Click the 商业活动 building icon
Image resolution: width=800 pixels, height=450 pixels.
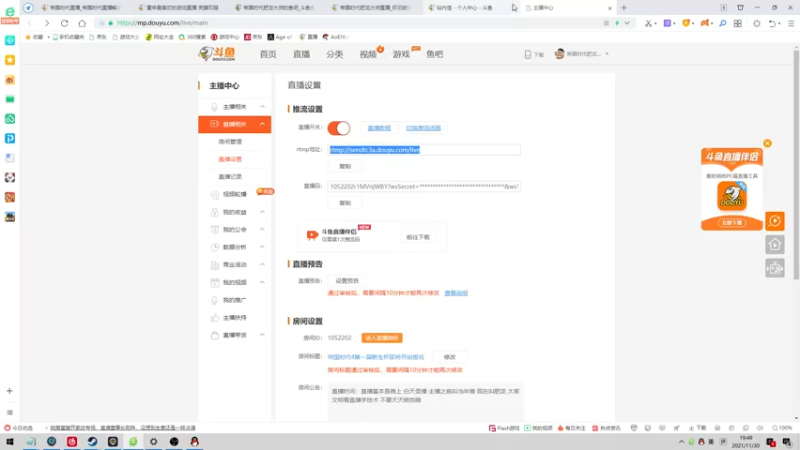[215, 265]
